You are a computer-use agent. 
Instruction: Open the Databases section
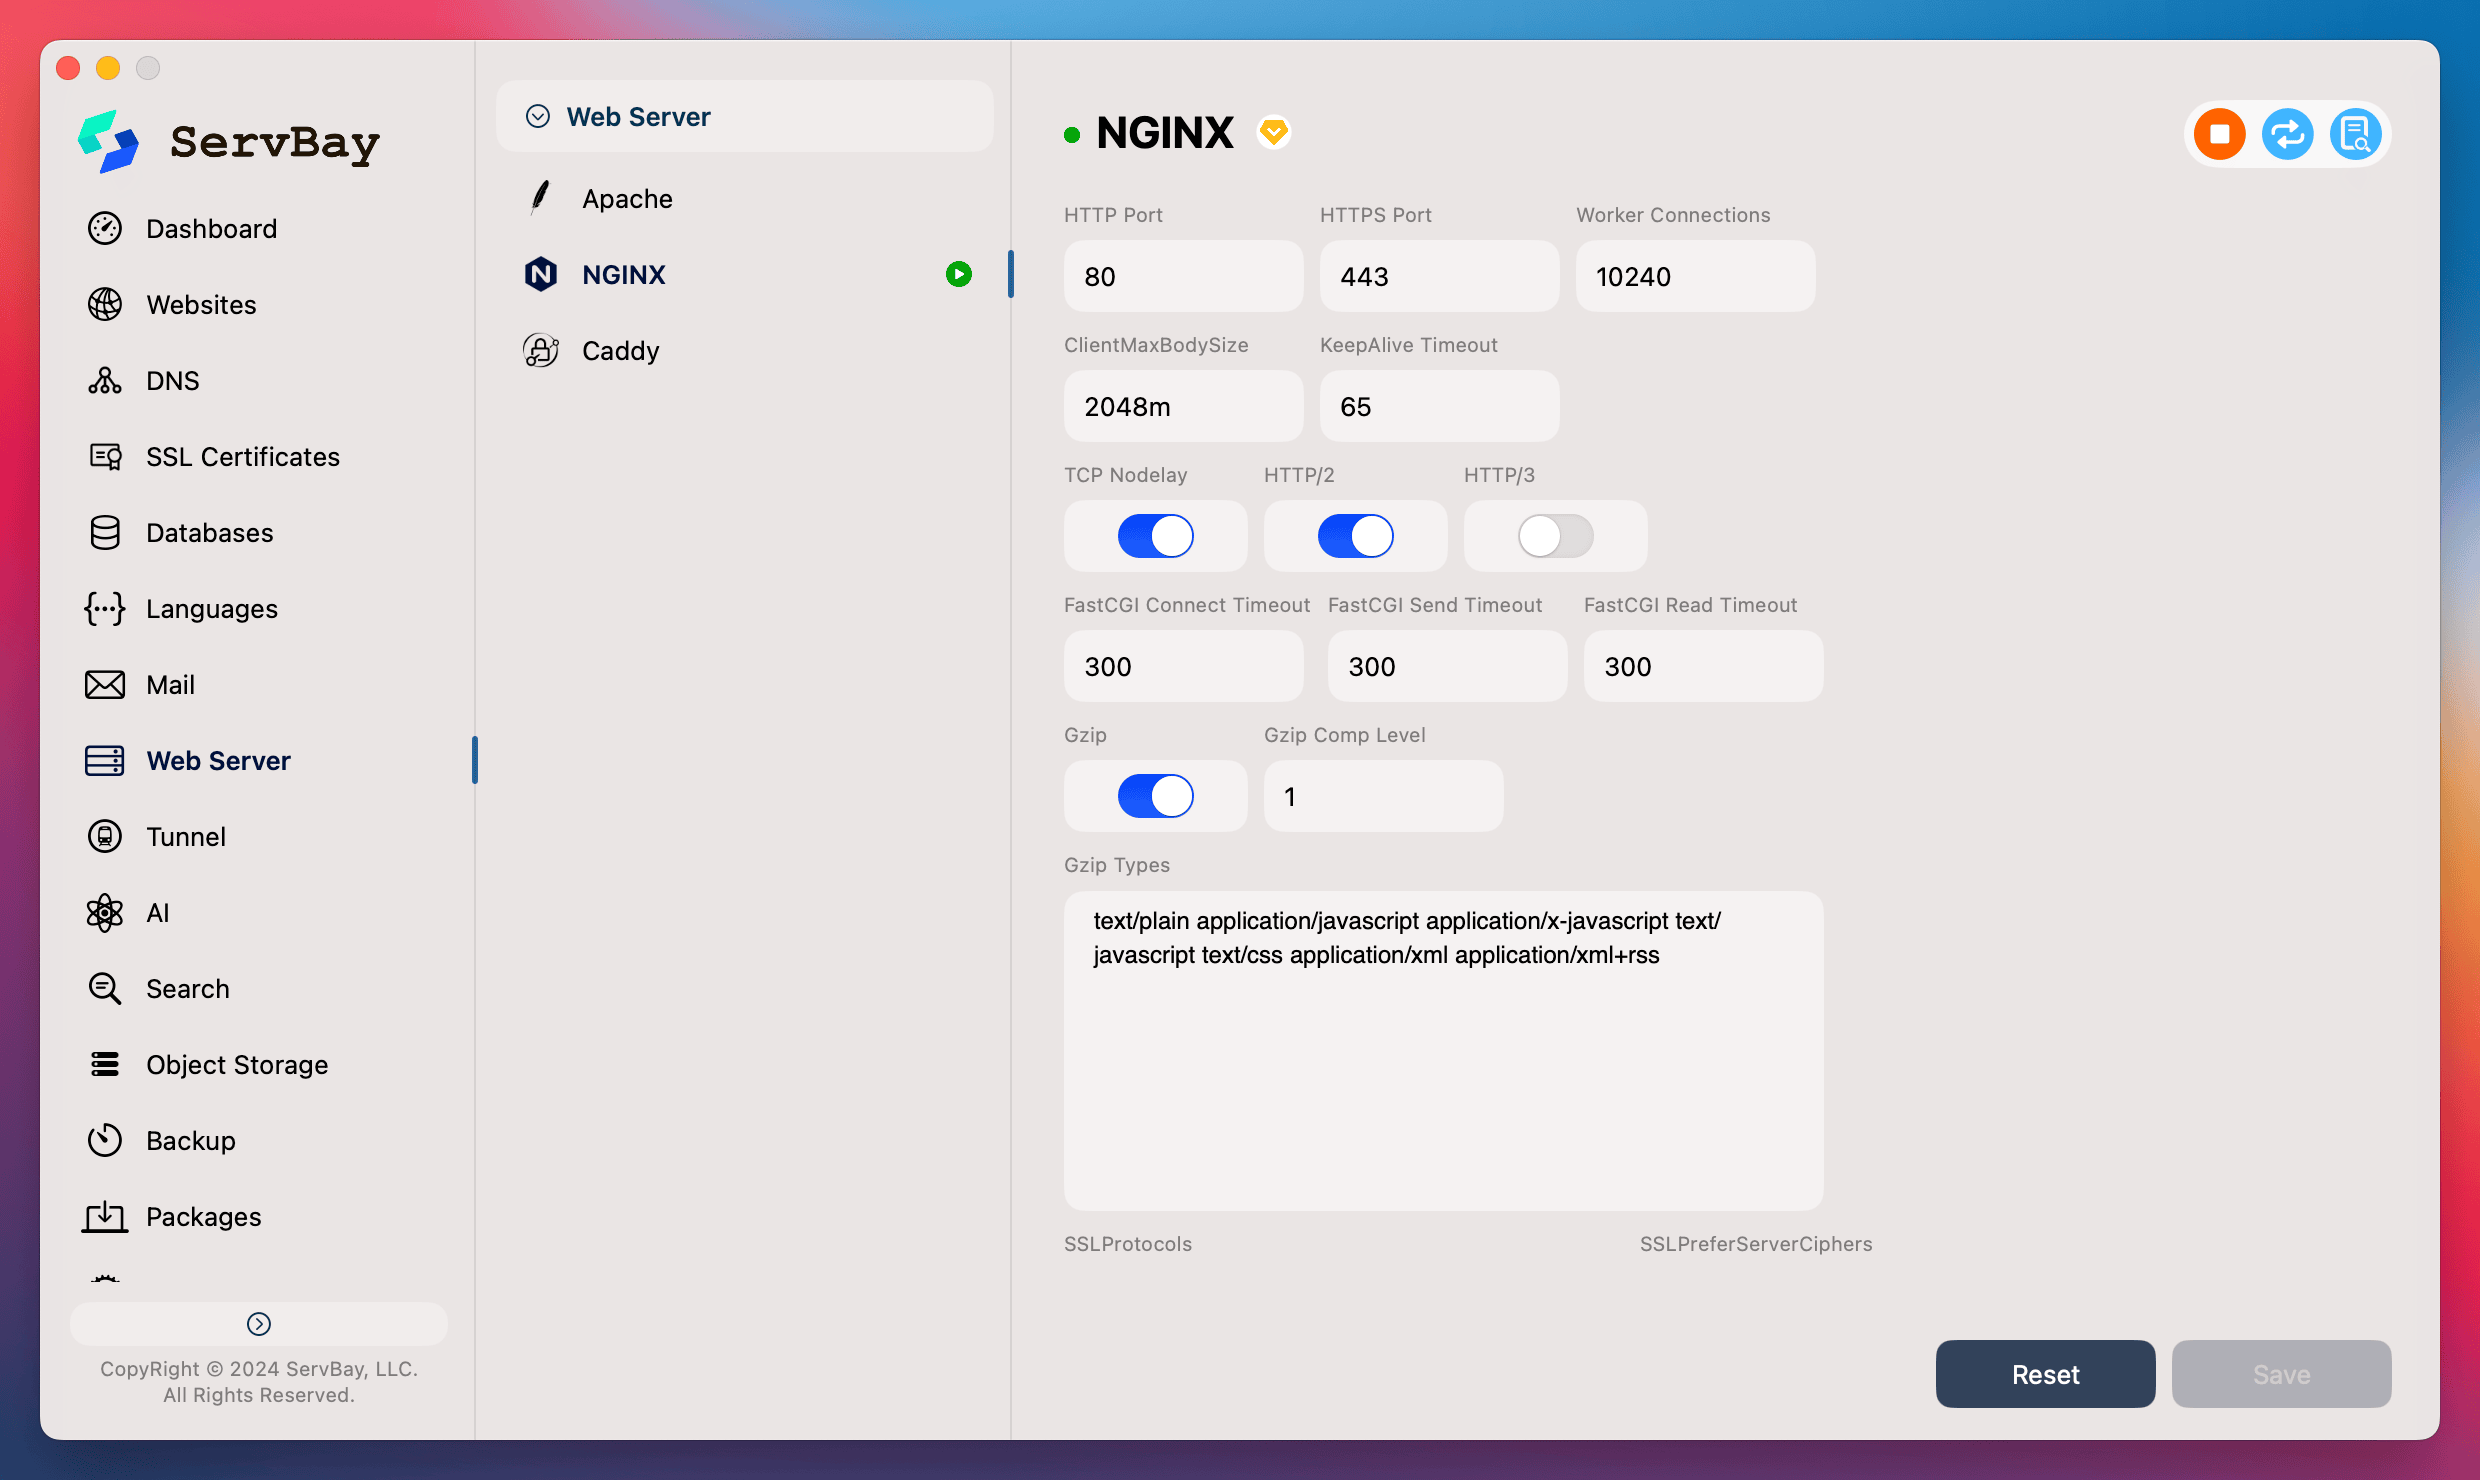[x=209, y=533]
